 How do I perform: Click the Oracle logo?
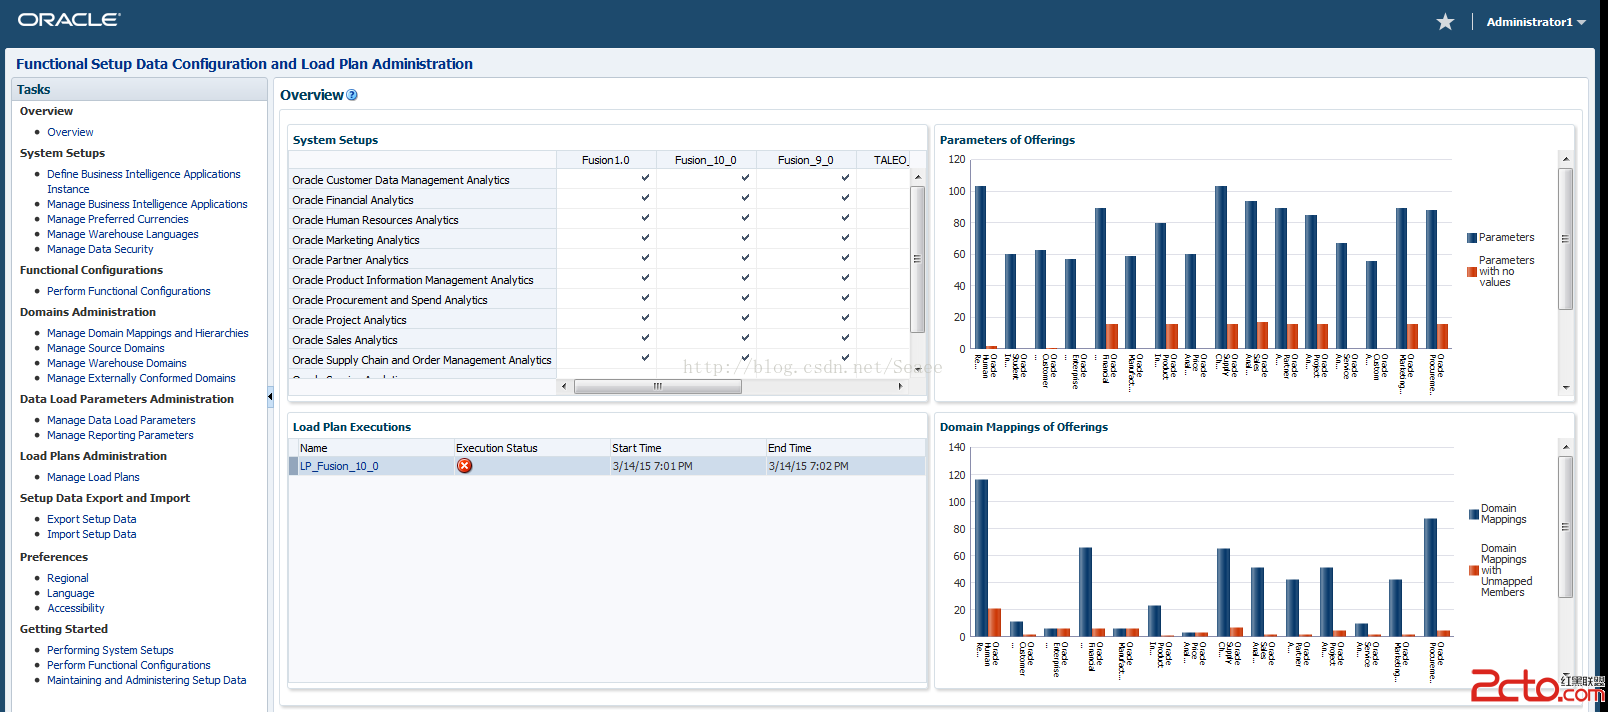pyautogui.click(x=69, y=20)
